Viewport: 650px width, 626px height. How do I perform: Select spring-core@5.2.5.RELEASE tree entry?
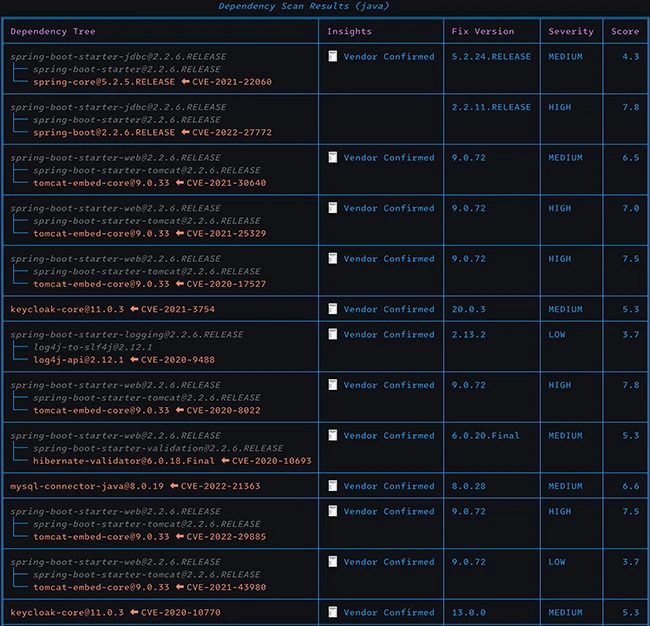pos(104,82)
